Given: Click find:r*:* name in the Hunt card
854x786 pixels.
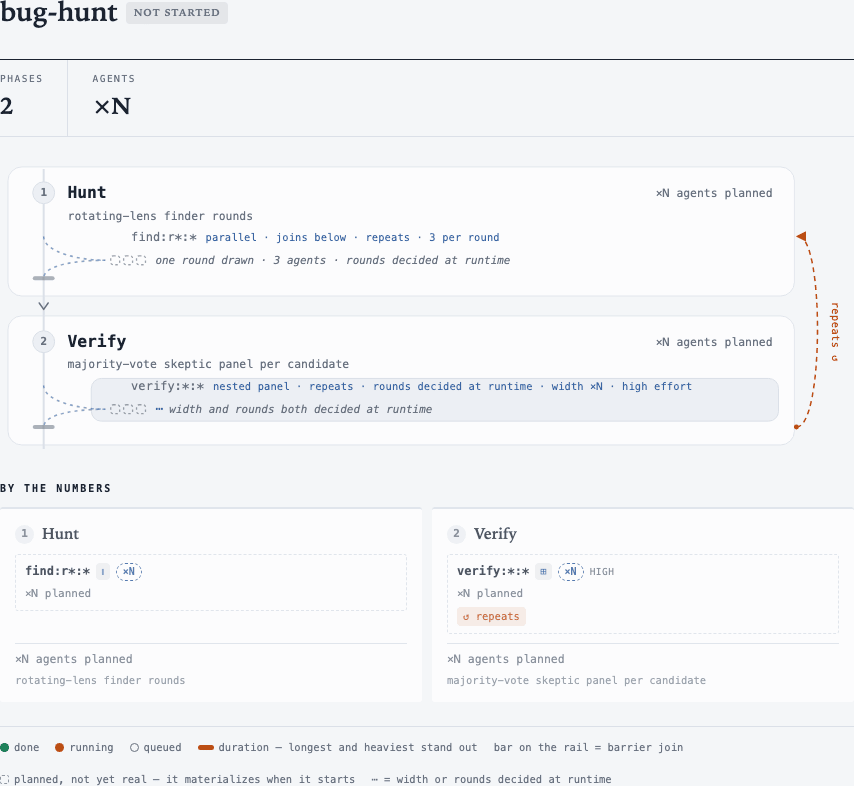Looking at the screenshot, I should [58, 571].
